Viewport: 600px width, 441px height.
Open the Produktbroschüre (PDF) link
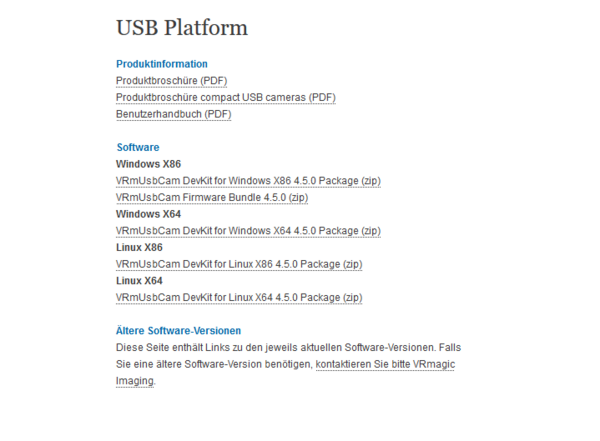pos(171,80)
